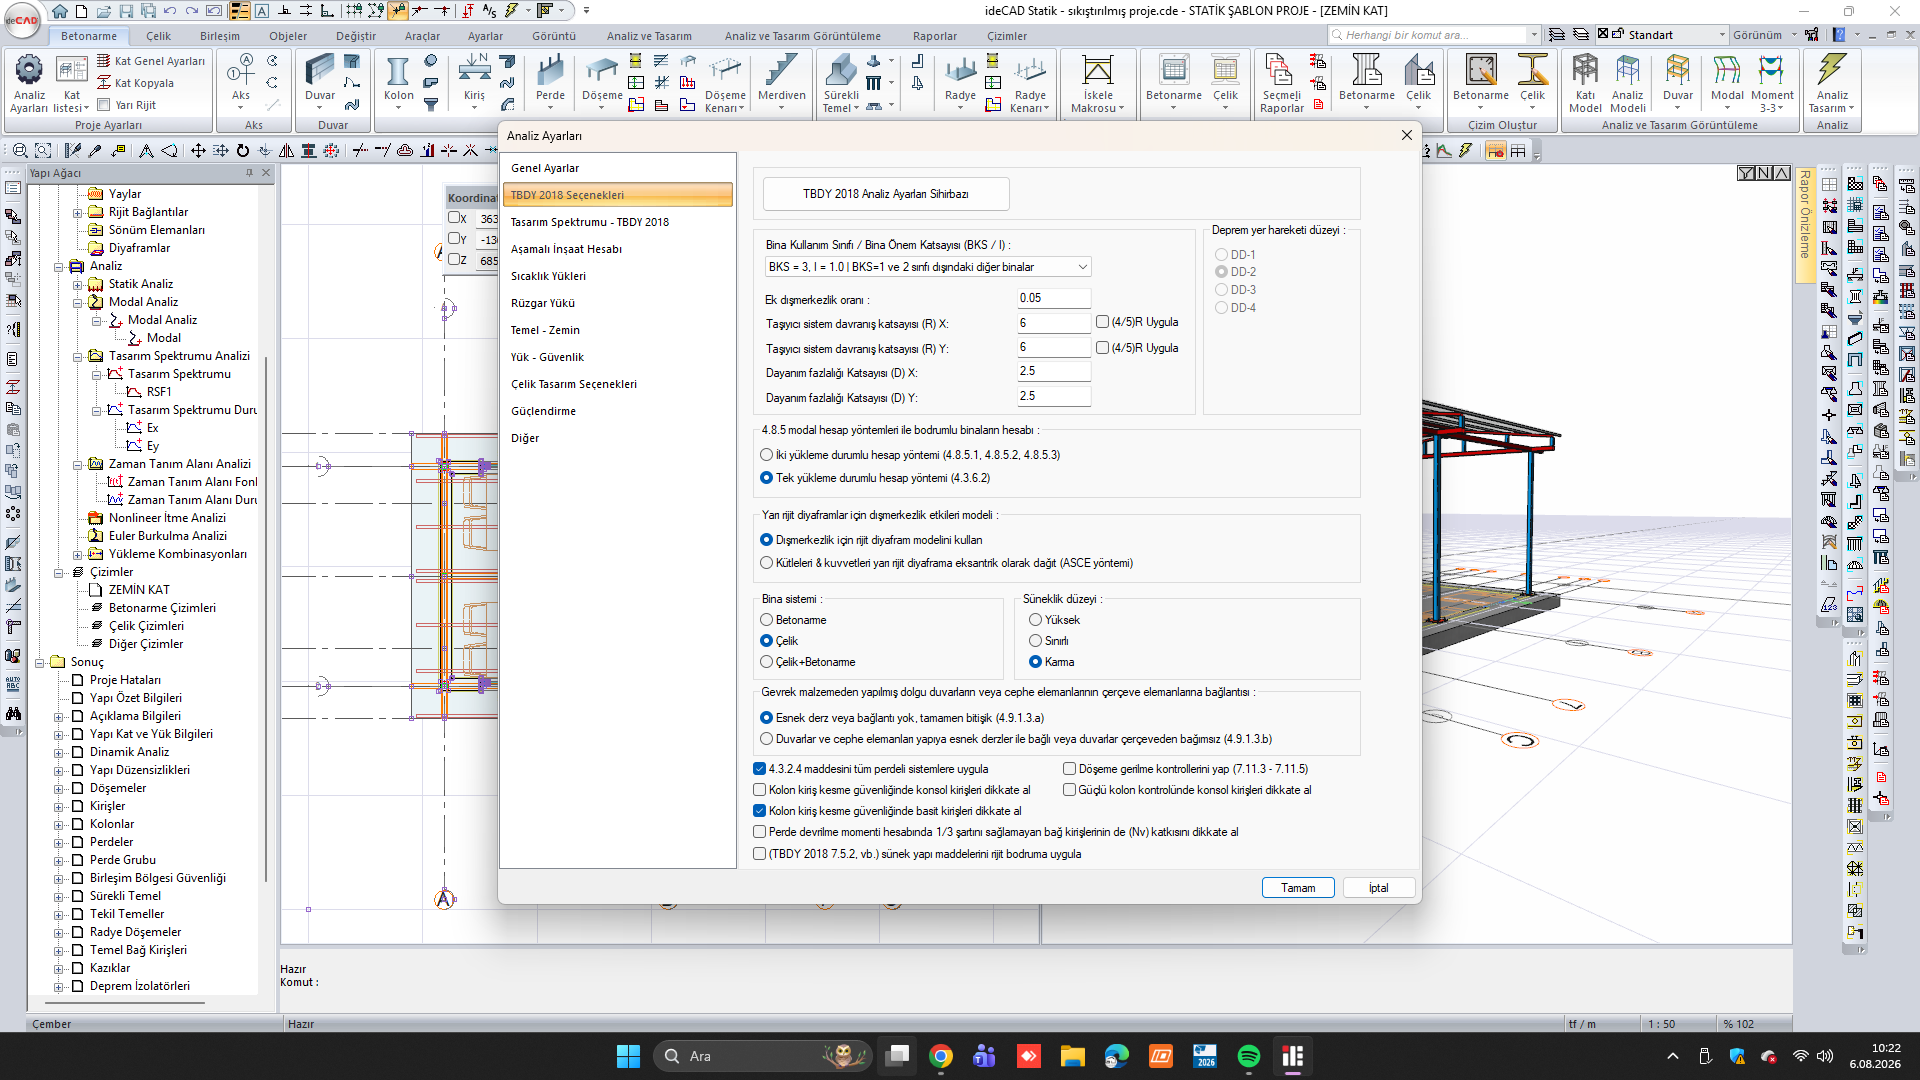1920x1080 pixels.
Task: Select Yüksek süneklik düzeyi
Action: pos(1035,620)
